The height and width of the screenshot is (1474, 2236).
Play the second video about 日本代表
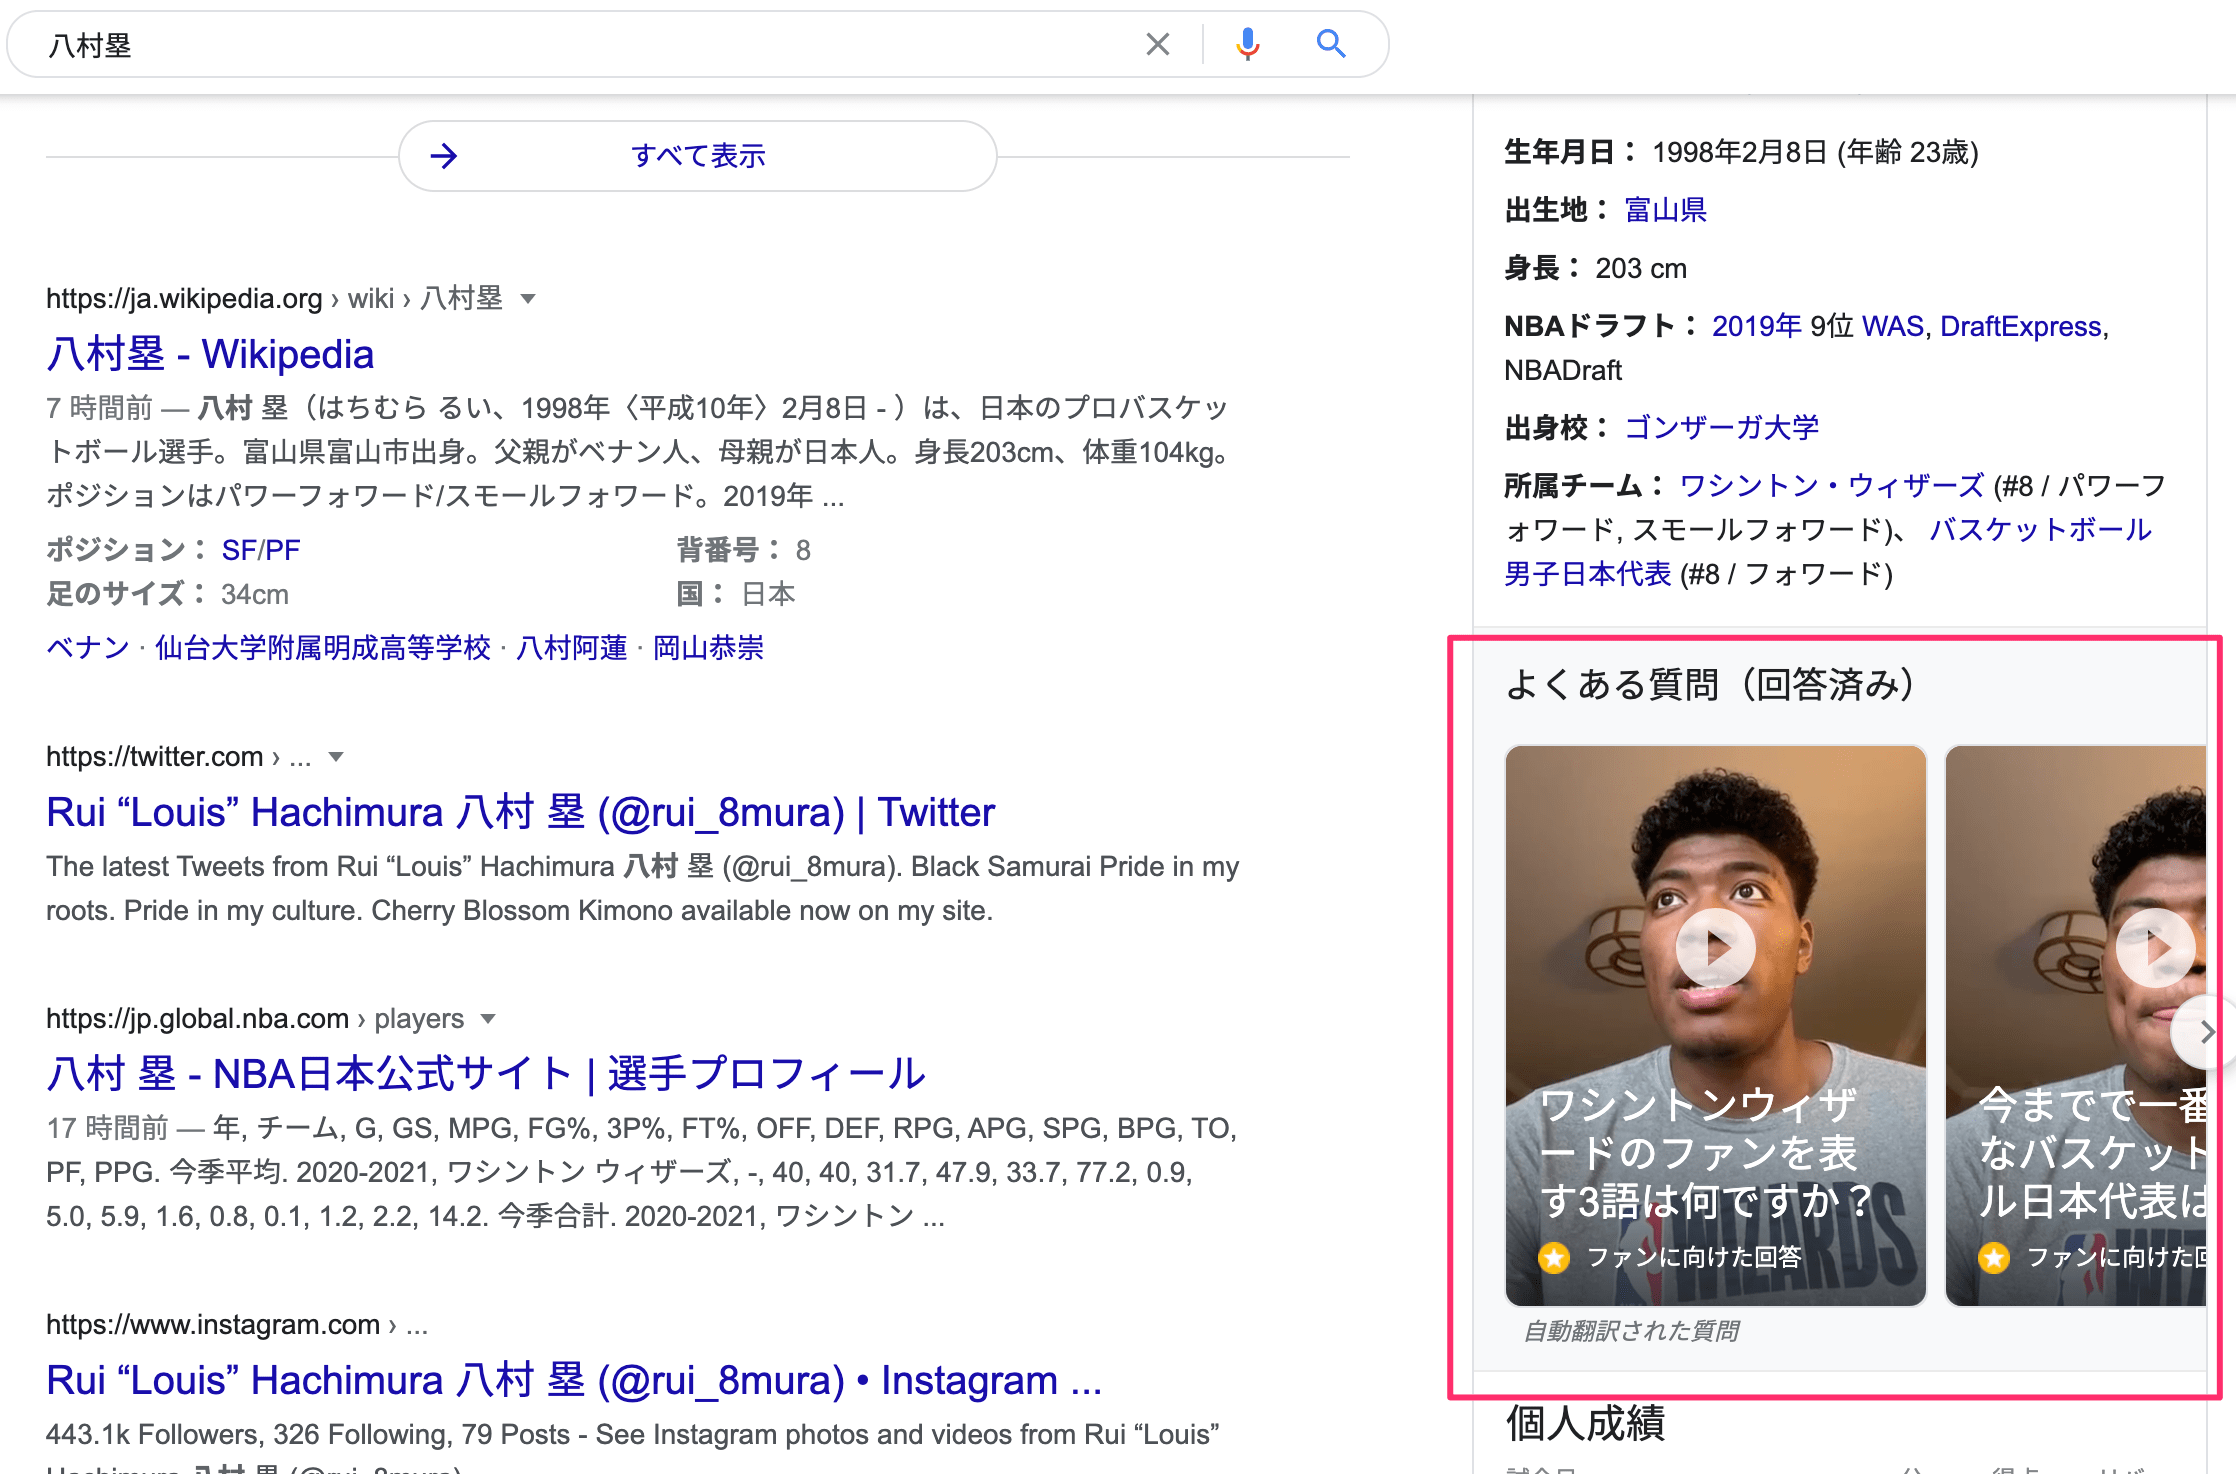pos(2155,947)
